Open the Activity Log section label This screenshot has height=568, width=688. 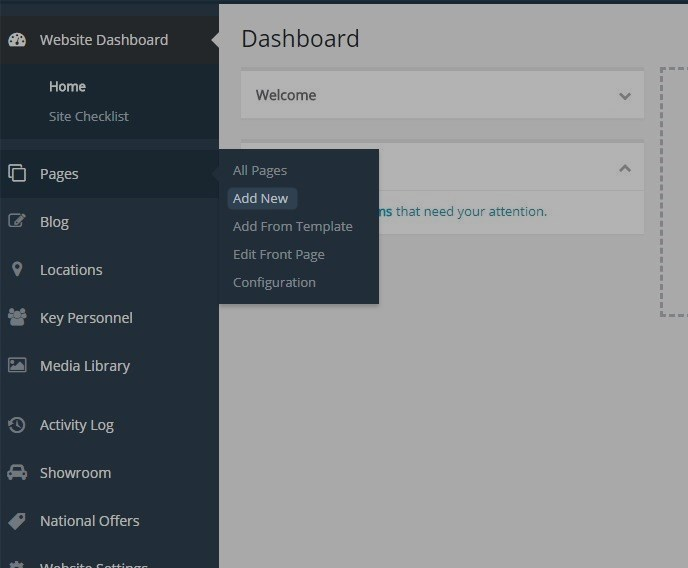77,425
